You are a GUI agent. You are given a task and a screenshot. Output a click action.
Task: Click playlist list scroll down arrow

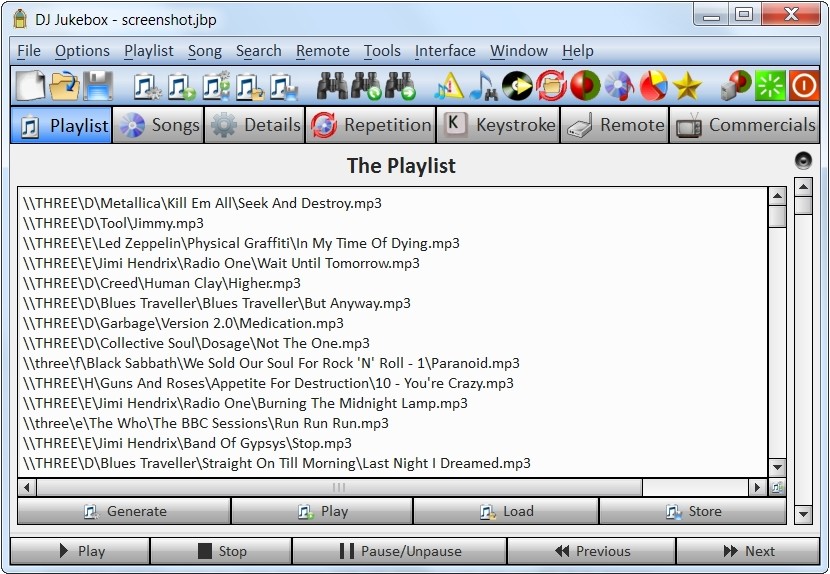[x=777, y=467]
